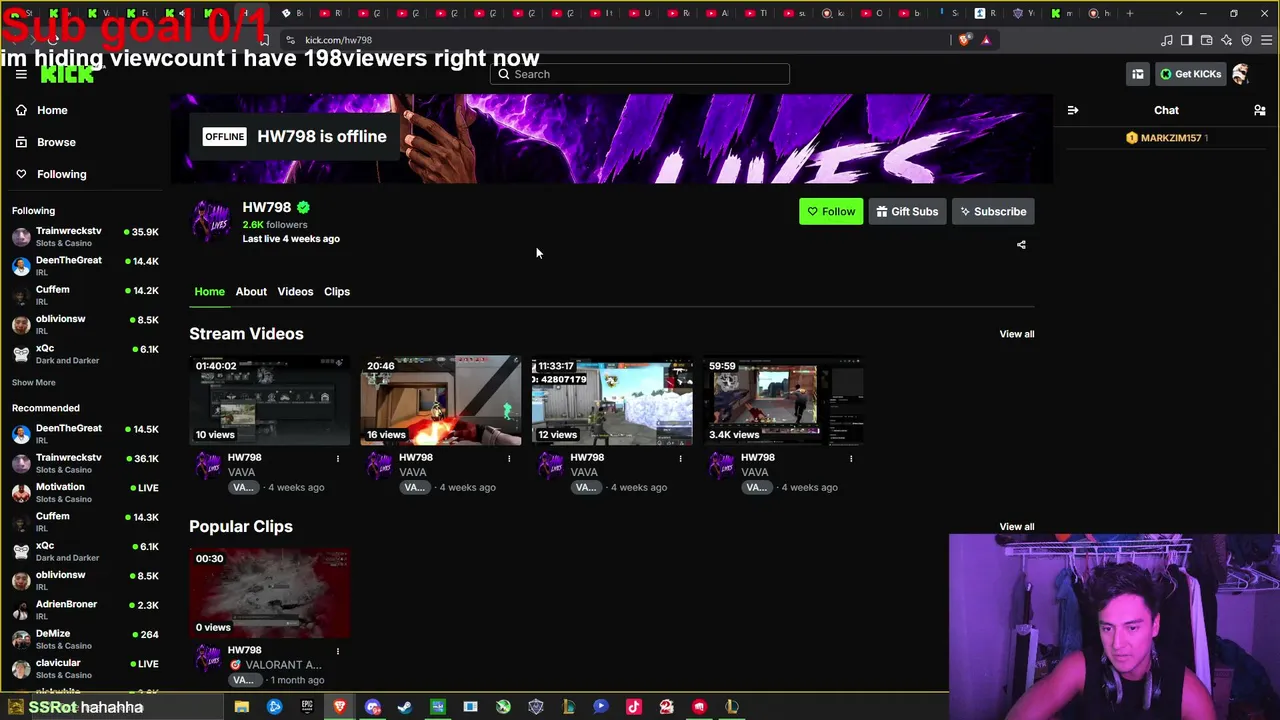The image size is (1280, 720).
Task: Open DeMize in Recommended list
Action: point(85,639)
